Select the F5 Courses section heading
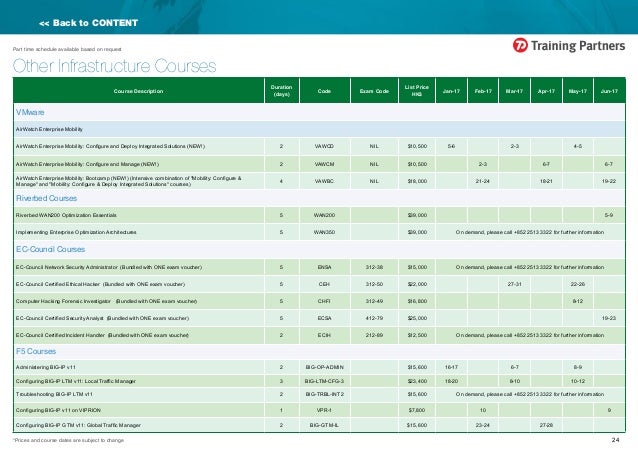This screenshot has width=638, height=452. click(x=36, y=351)
